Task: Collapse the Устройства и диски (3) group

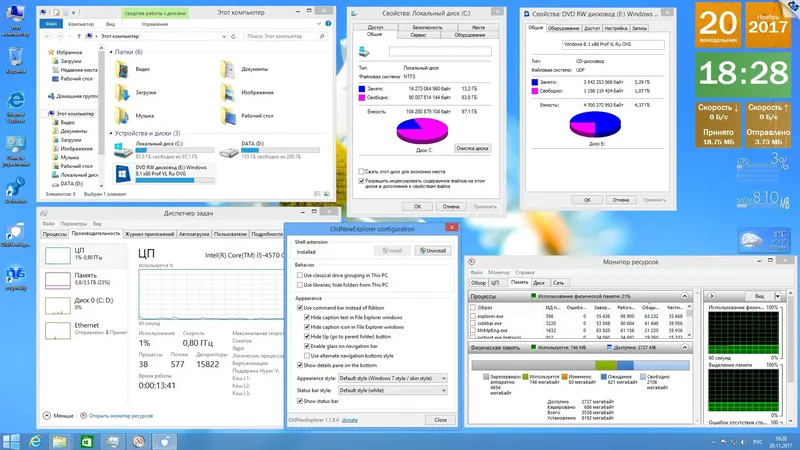Action: 111,133
